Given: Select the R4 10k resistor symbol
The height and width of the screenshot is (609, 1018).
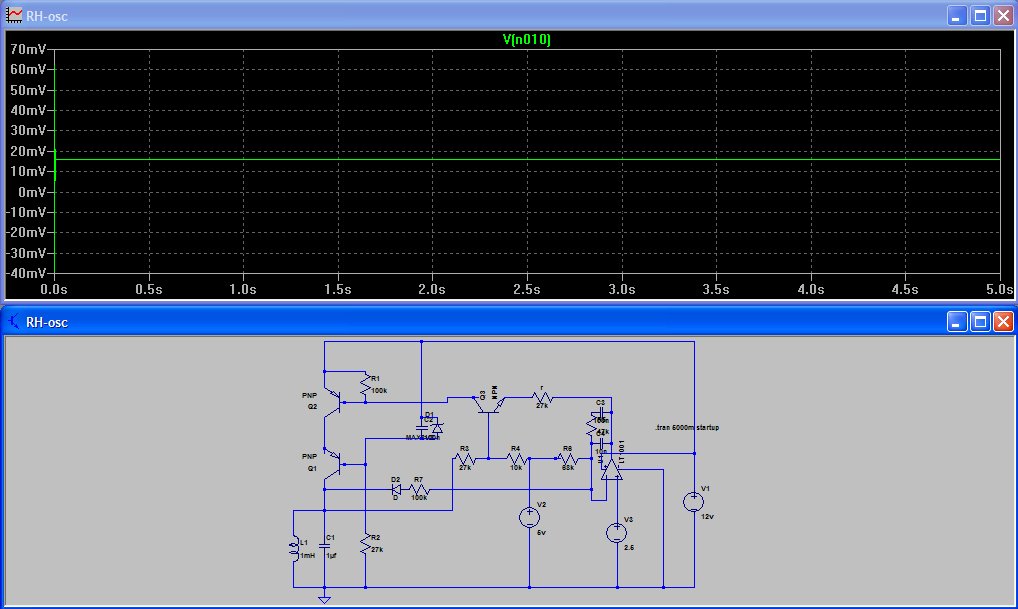Looking at the screenshot, I should (x=516, y=459).
